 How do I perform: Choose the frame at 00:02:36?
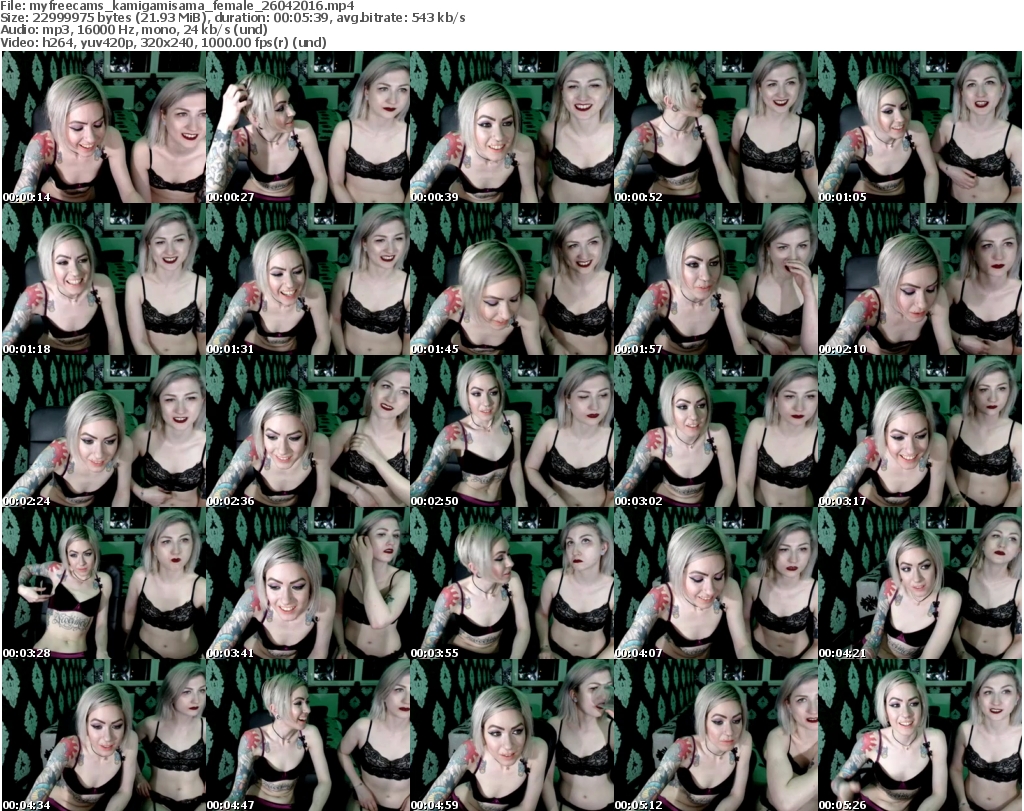coord(308,431)
